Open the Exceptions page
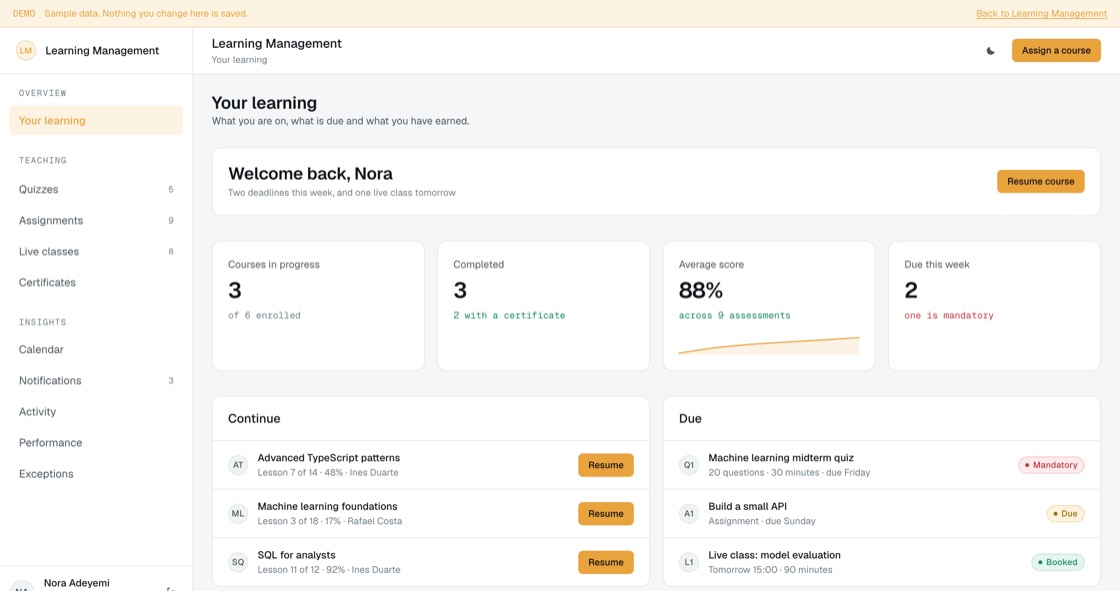The width and height of the screenshot is (1120, 591). coord(96,474)
